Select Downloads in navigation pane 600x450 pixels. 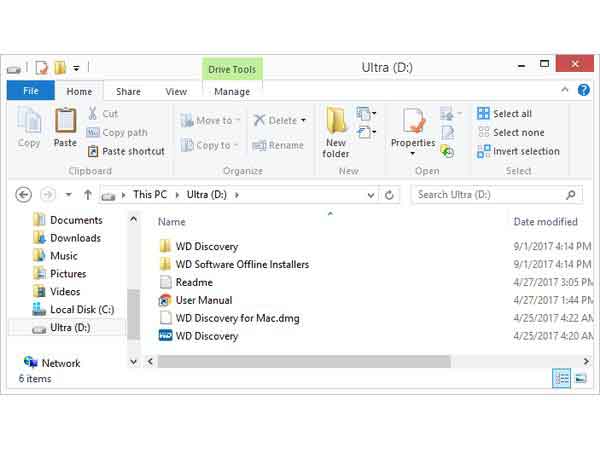(x=67, y=238)
